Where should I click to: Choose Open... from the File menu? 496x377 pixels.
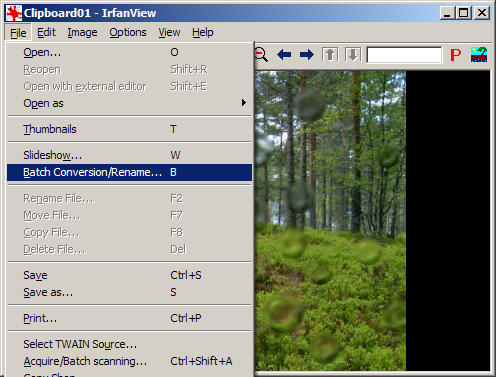tap(129, 52)
